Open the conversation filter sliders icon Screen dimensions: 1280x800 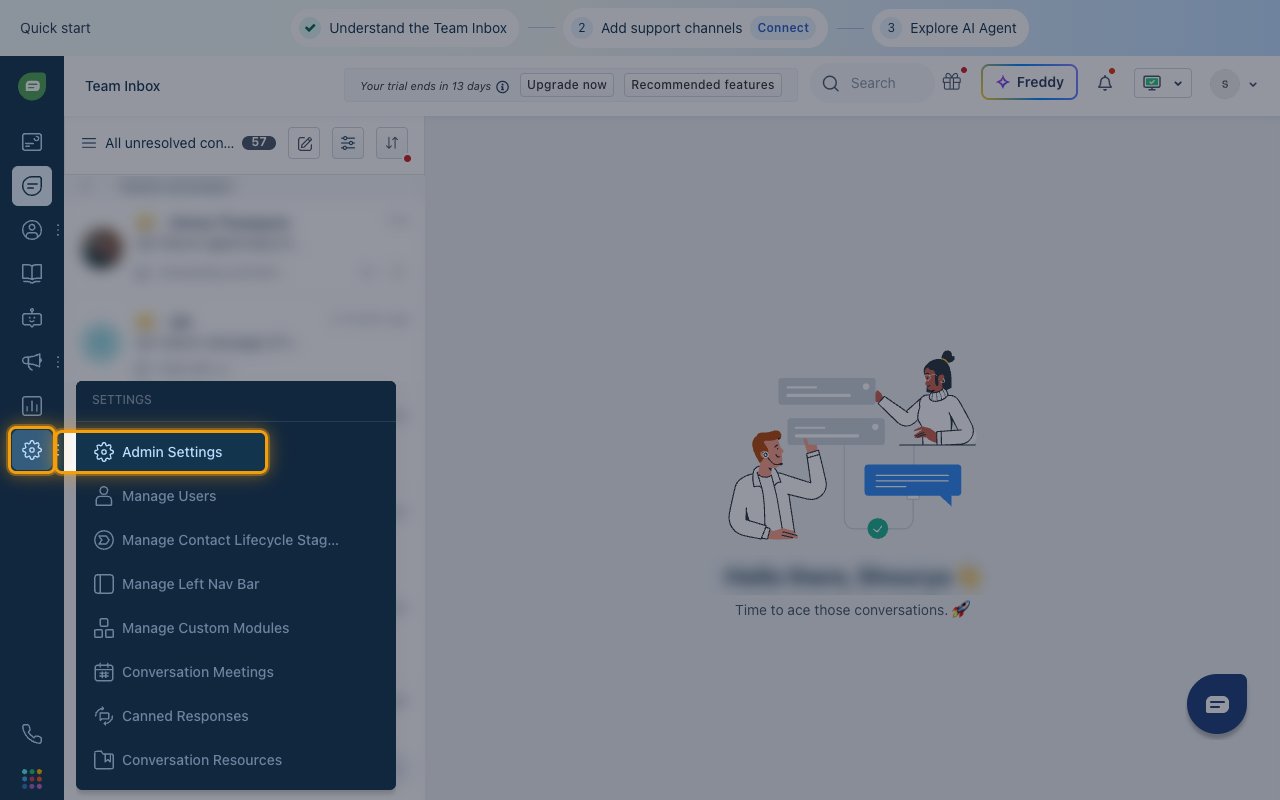tap(348, 143)
